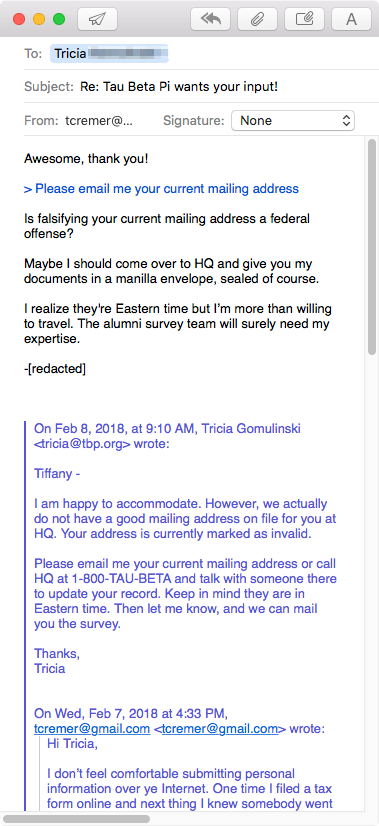Open the bracketed tcremer@gmail.com link
Screen dimensions: 379x826
pyautogui.click(x=220, y=729)
